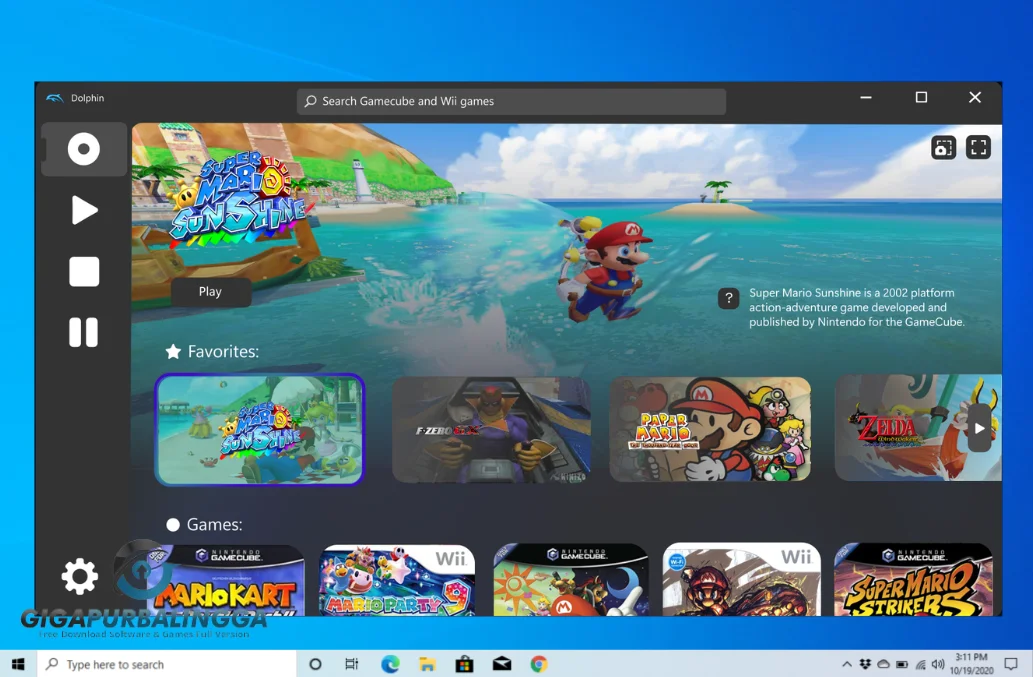Toggle the Favorites star indicator
1033x677 pixels.
coord(172,352)
